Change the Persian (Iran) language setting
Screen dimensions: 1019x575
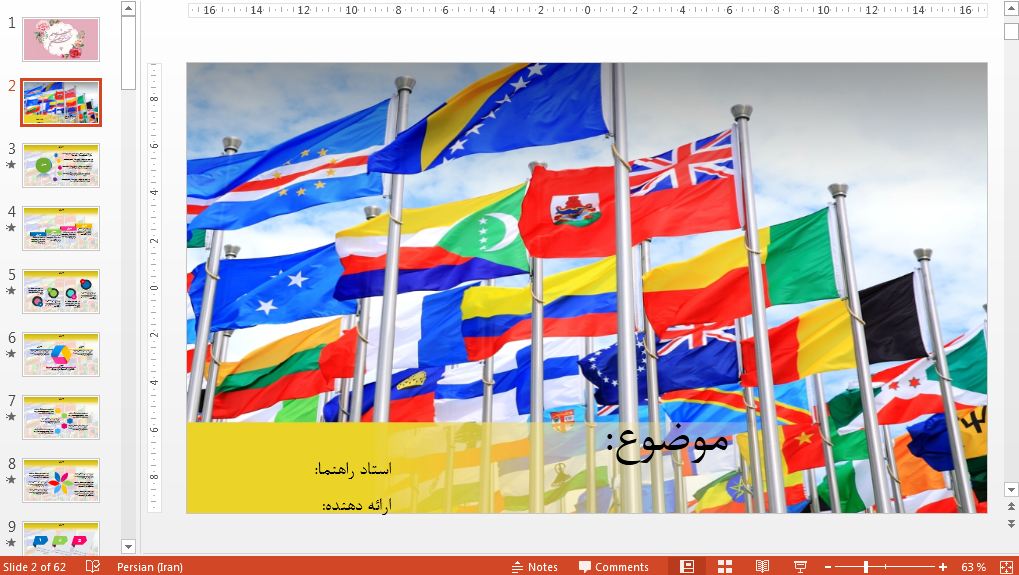click(x=149, y=567)
